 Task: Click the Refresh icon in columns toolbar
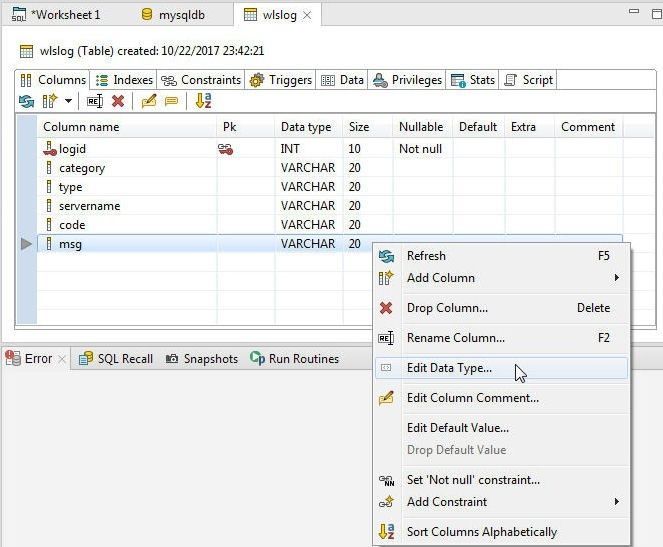pyautogui.click(x=27, y=101)
